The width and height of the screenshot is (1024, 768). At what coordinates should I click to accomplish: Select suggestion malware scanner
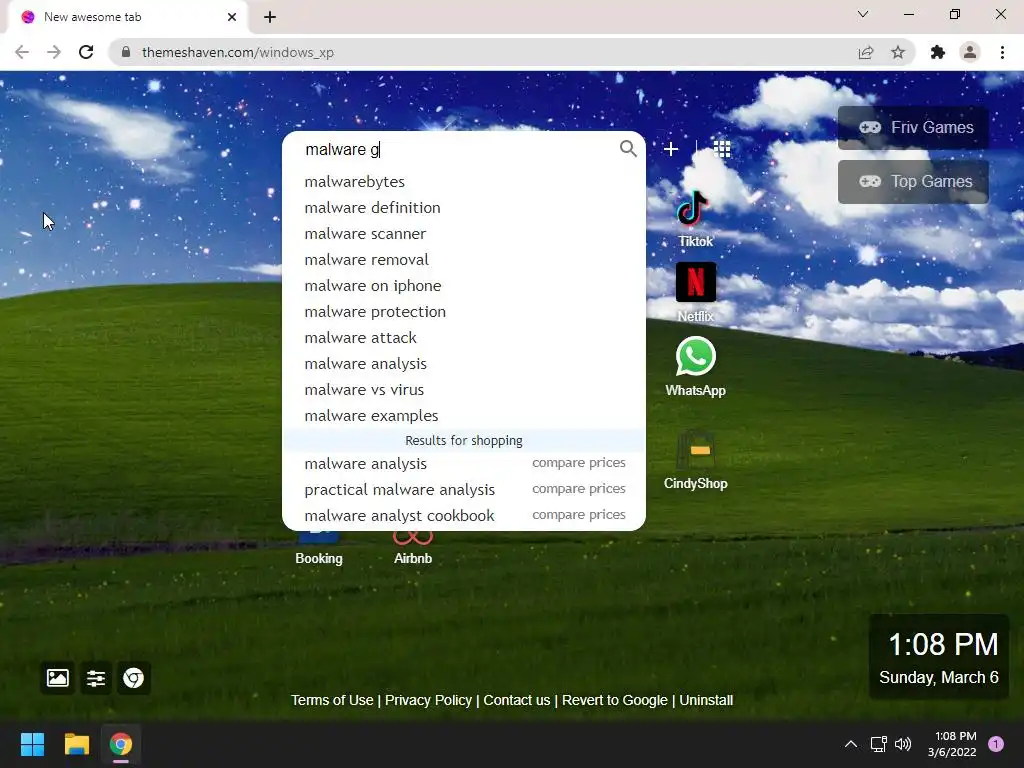pyautogui.click(x=464, y=234)
